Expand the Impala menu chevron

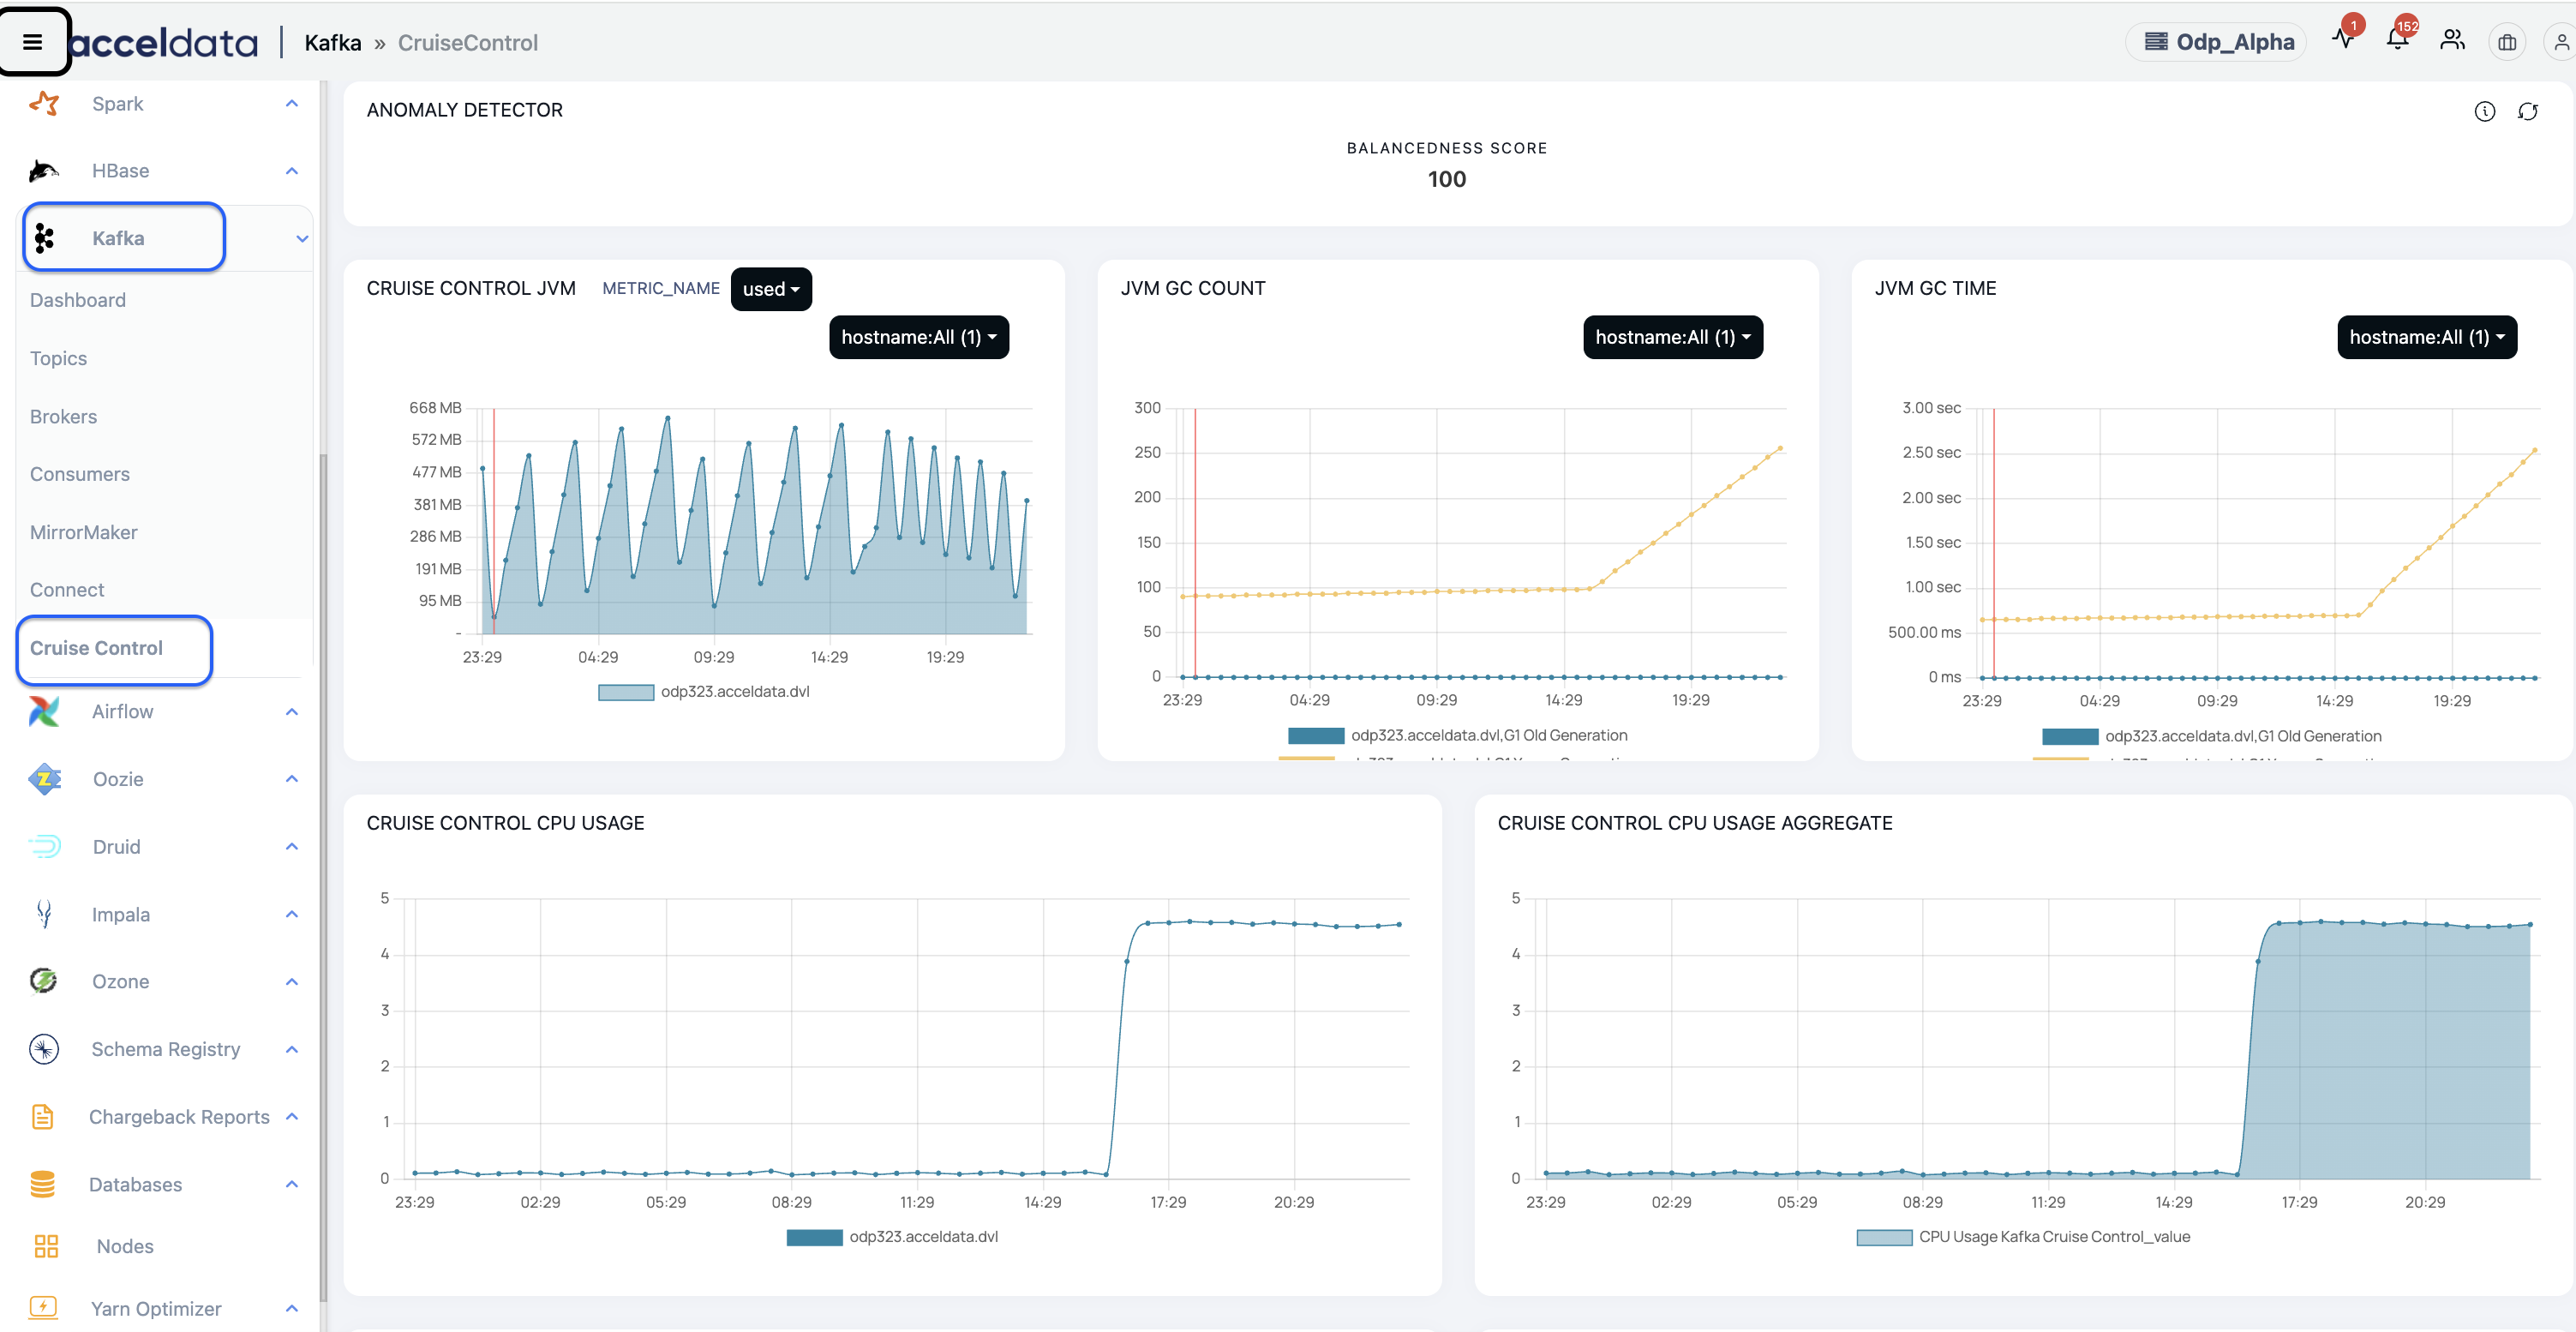coord(292,914)
